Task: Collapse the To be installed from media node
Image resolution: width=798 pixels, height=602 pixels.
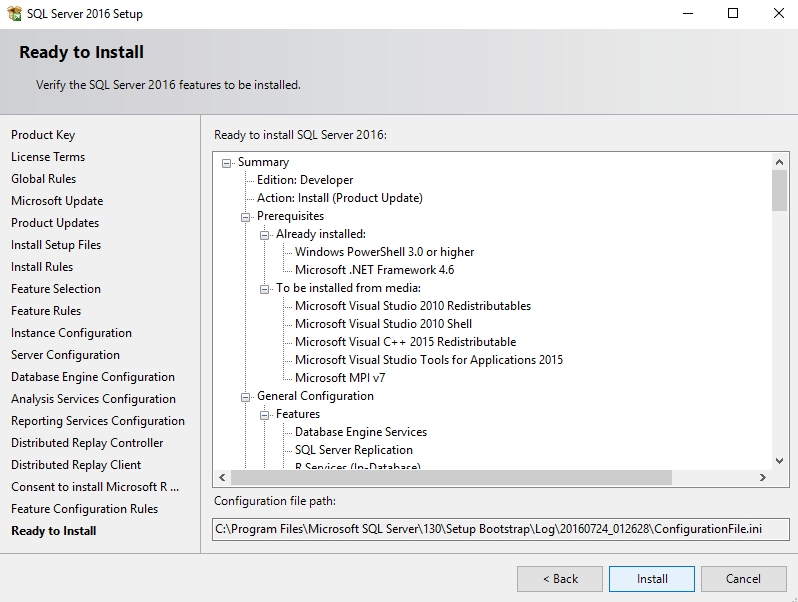Action: click(265, 289)
